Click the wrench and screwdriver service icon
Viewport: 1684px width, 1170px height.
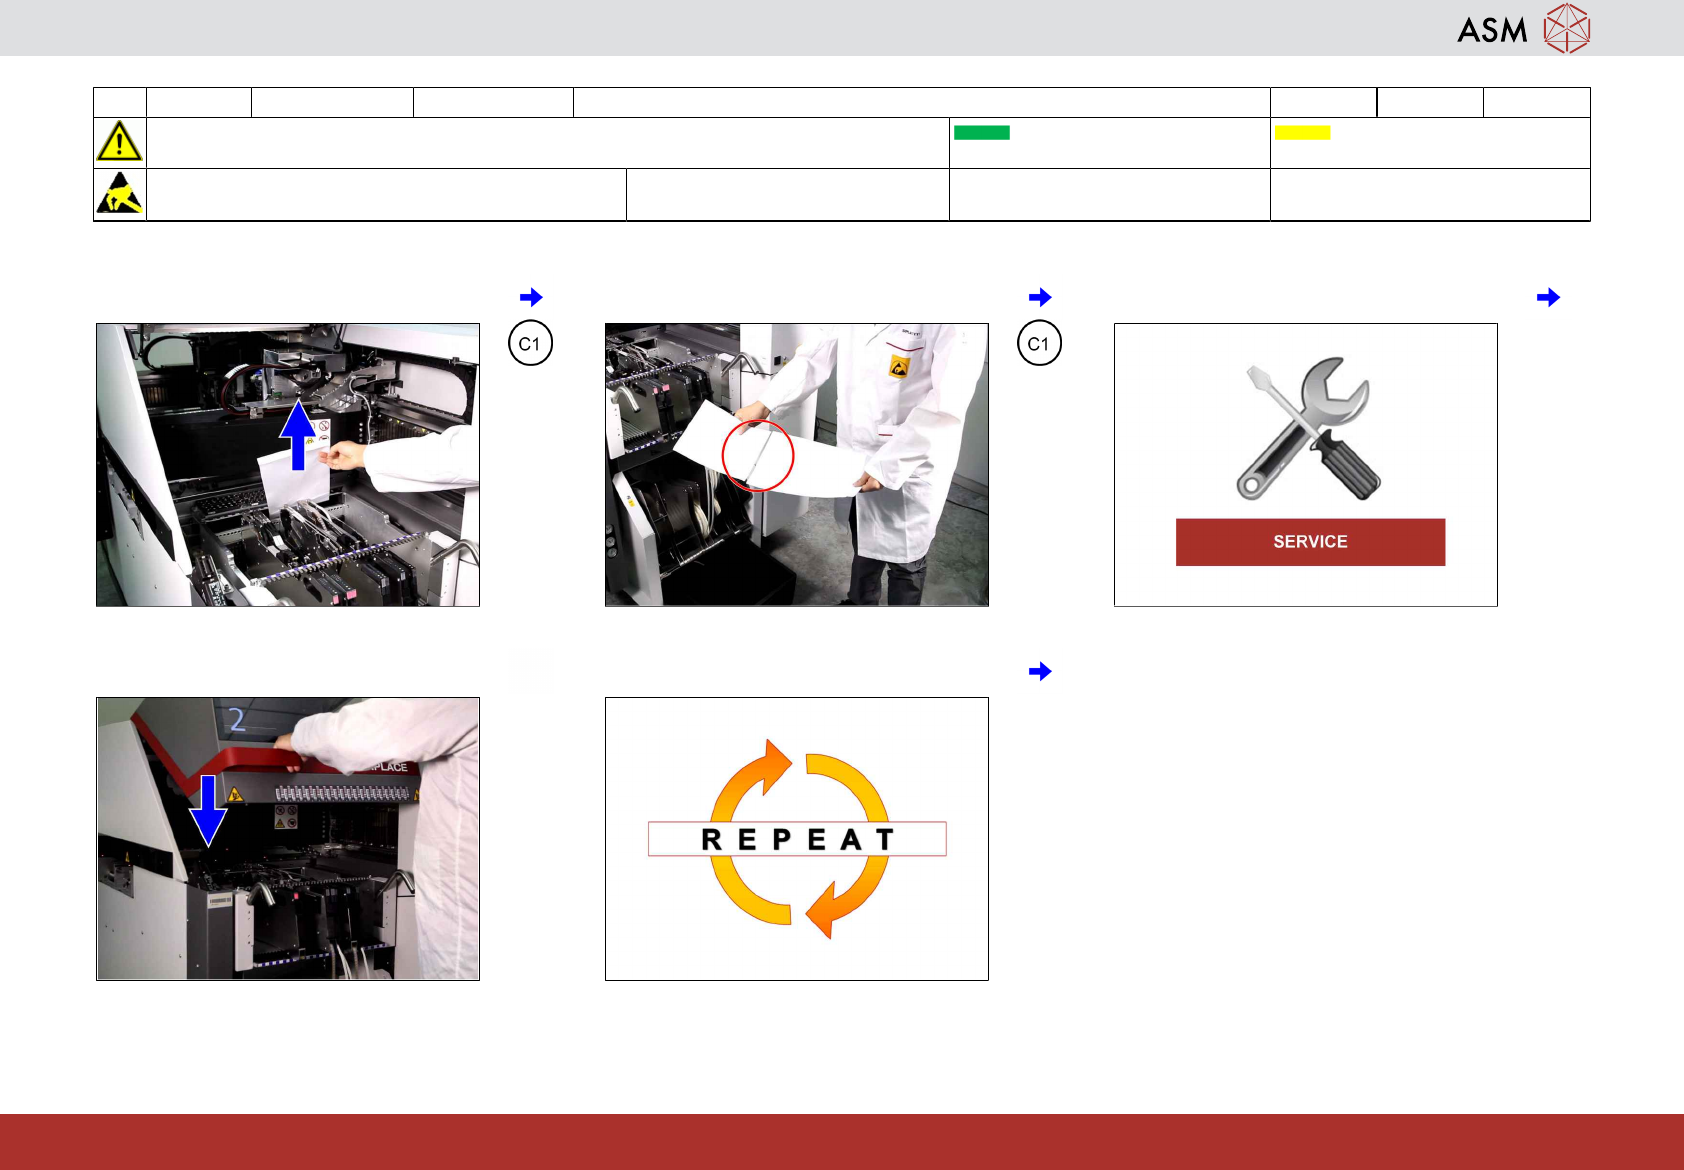pos(1308,428)
